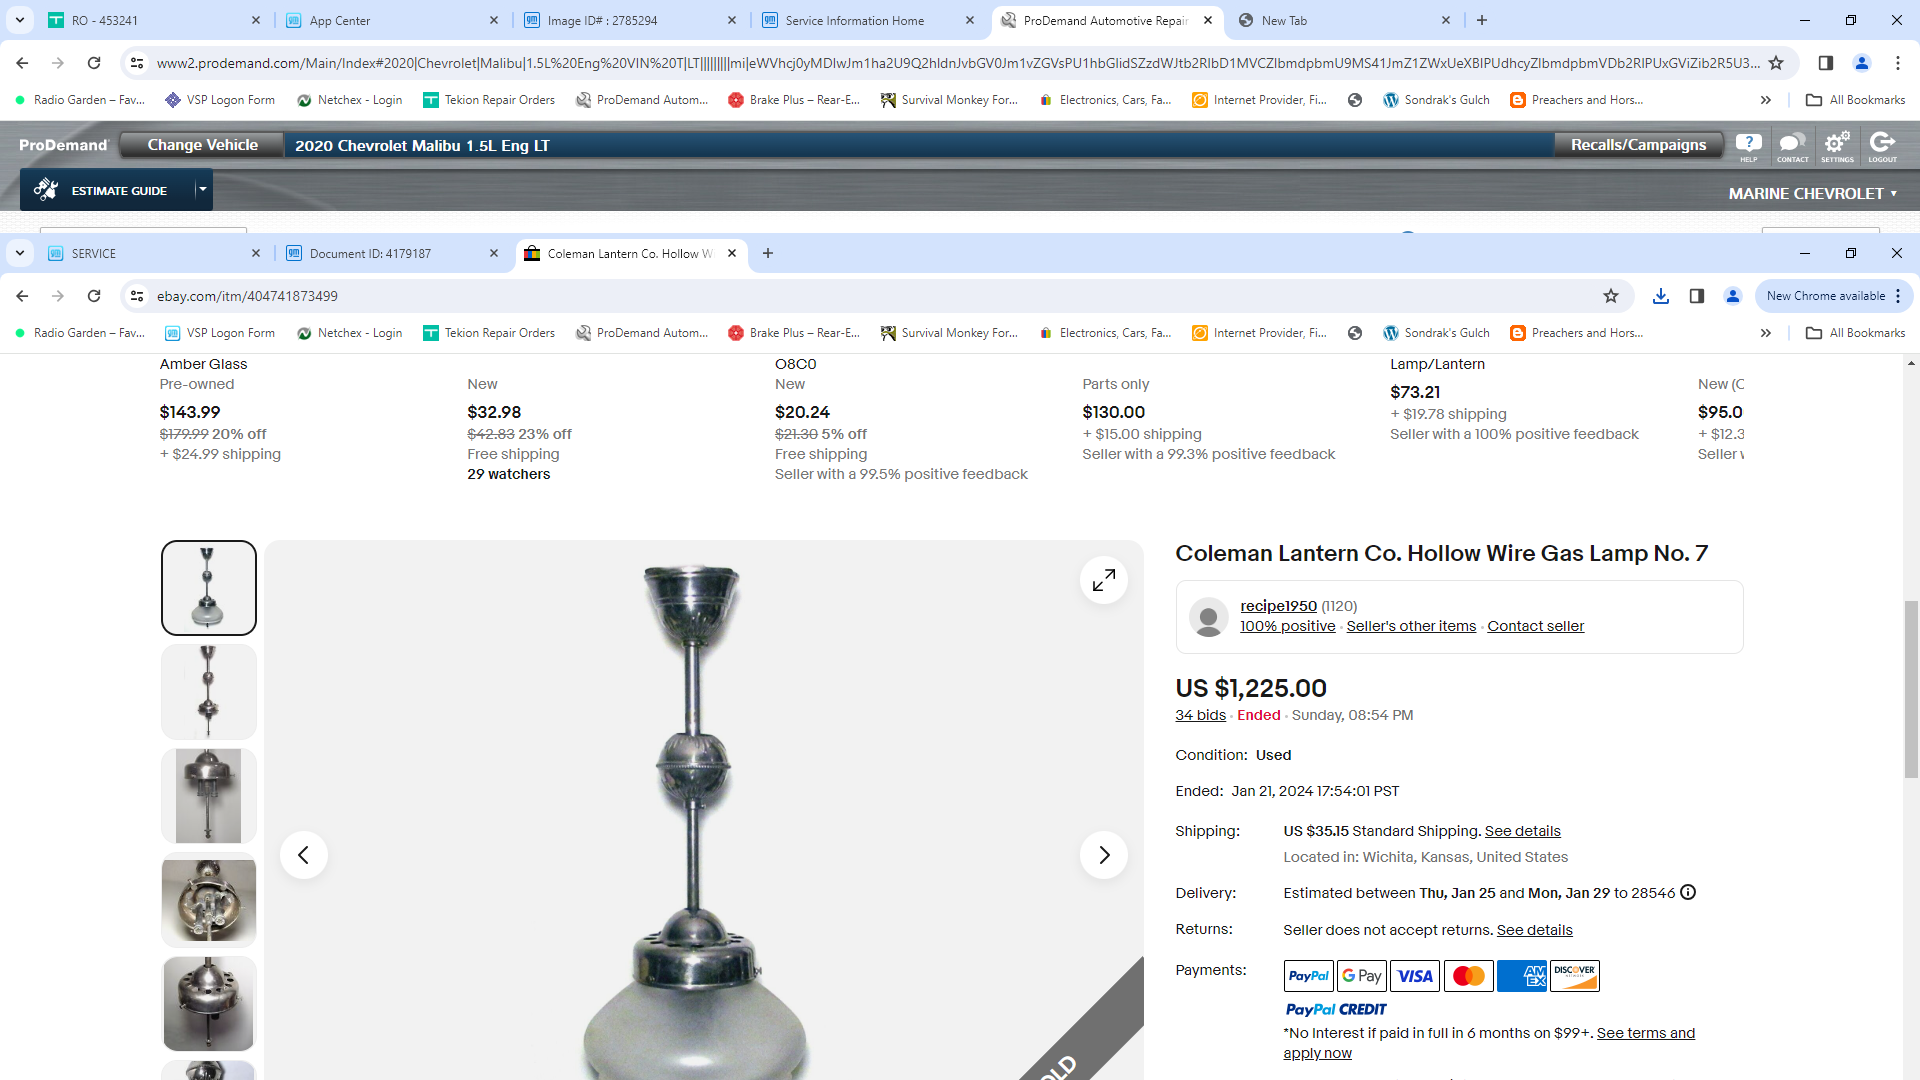1920x1080 pixels.
Task: Click the Change Vehicle button
Action: [x=203, y=145]
